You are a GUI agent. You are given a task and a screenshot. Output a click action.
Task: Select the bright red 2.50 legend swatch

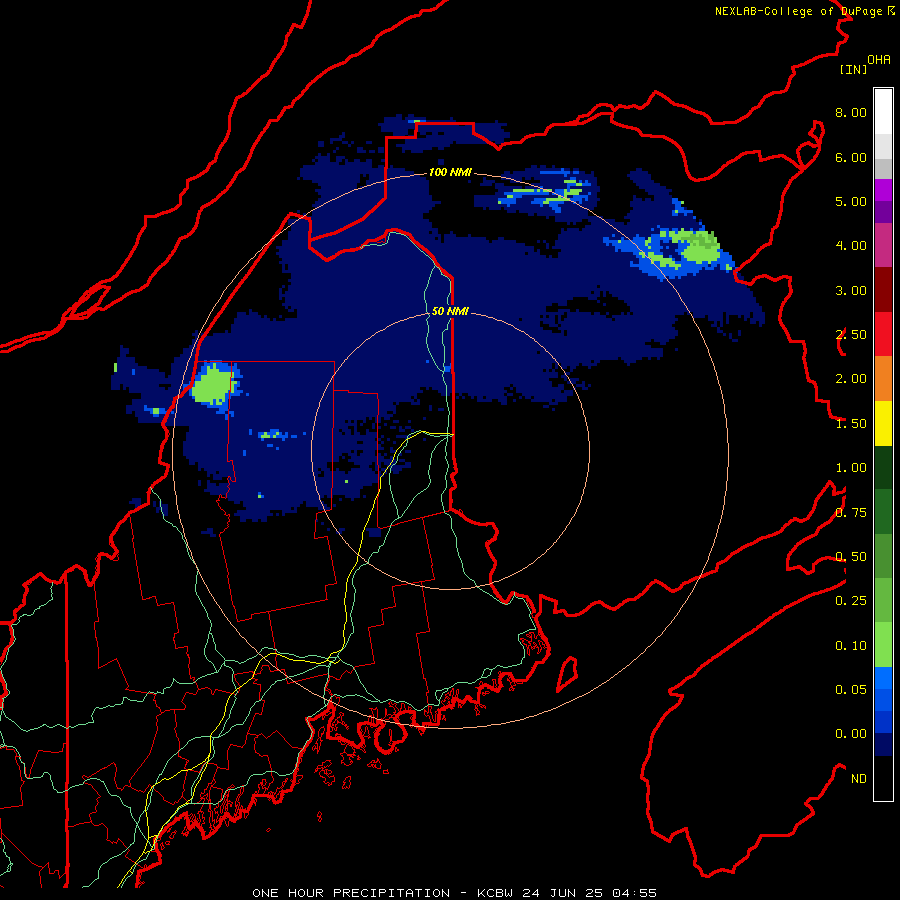coord(883,334)
